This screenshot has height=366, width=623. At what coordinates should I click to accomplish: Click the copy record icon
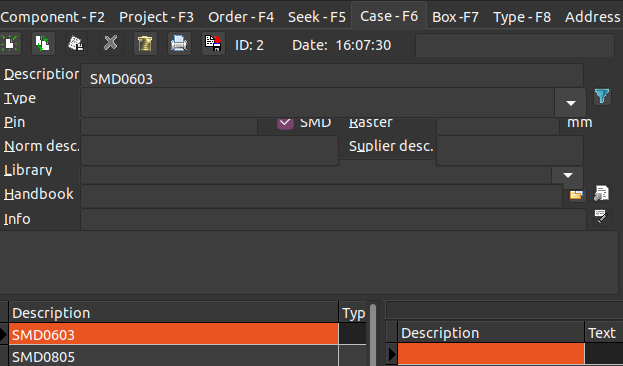click(43, 43)
